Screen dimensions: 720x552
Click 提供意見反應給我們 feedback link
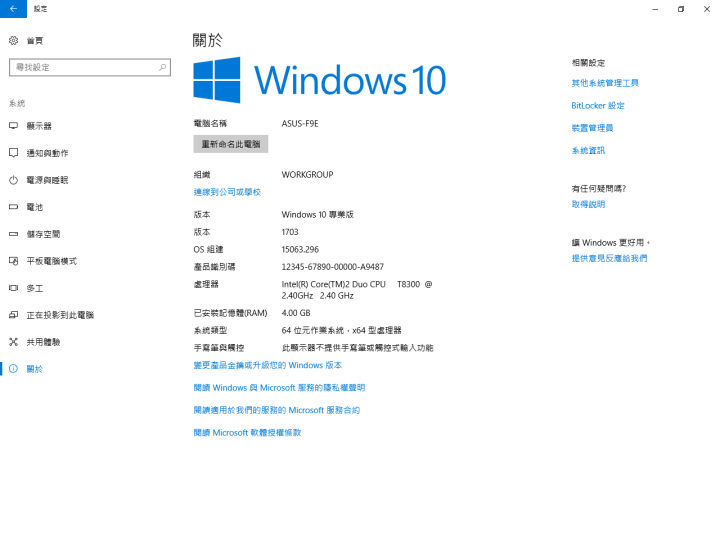pos(609,259)
